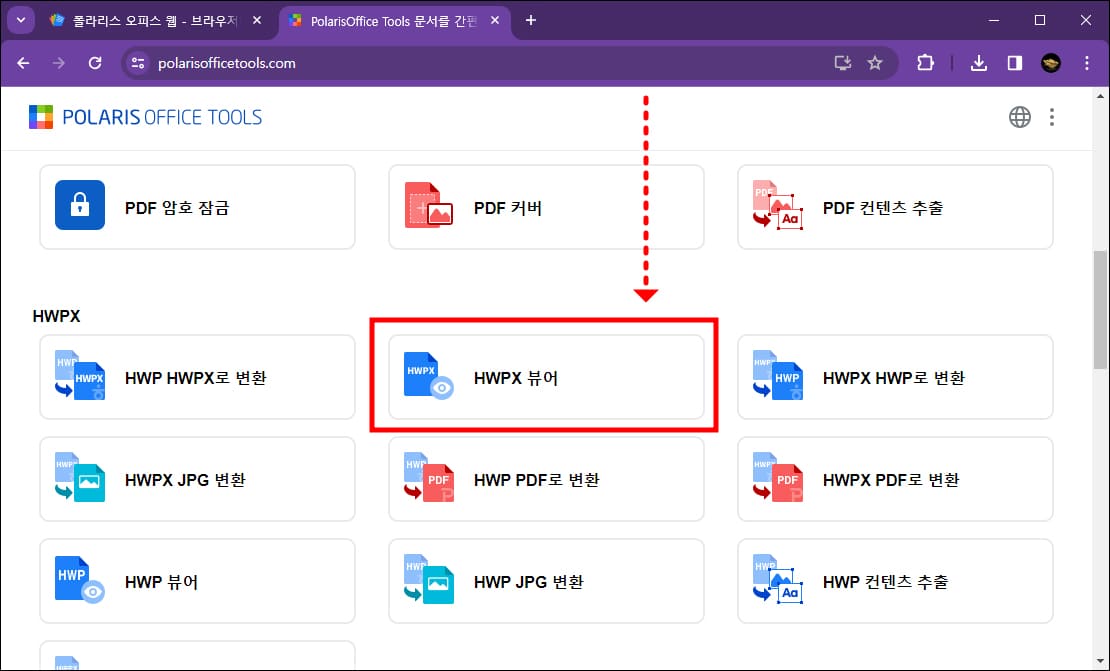The image size is (1110, 671).
Task: Bookmark this page with the star
Action: [x=875, y=63]
